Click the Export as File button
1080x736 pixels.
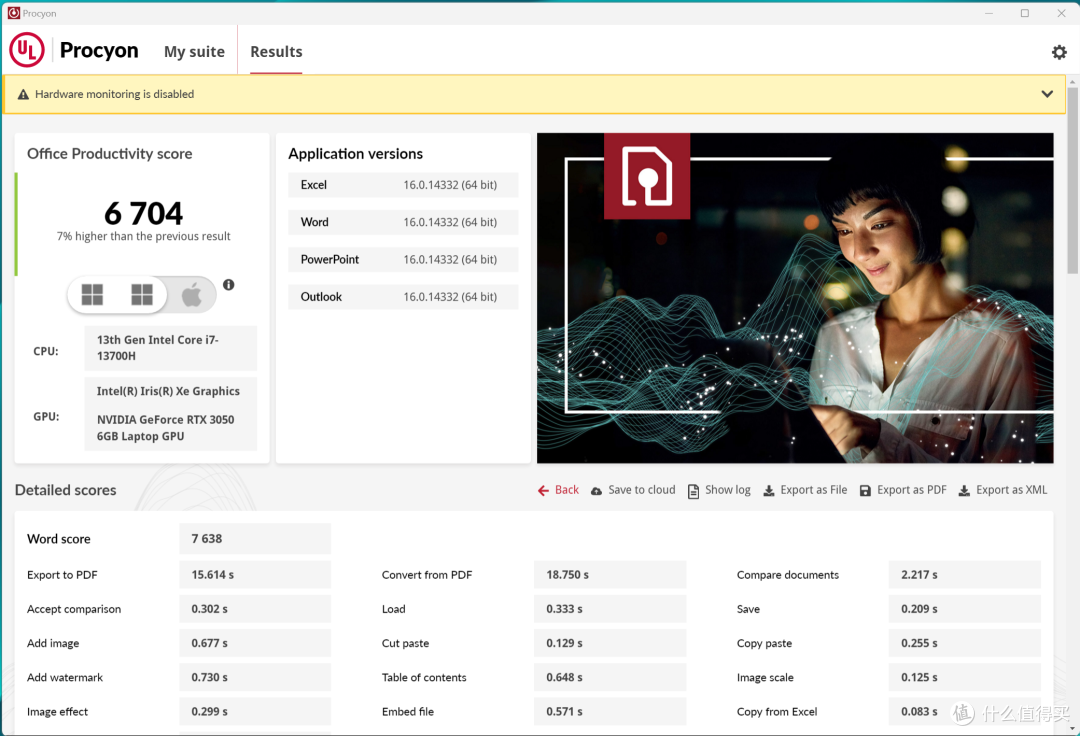pyautogui.click(x=805, y=490)
